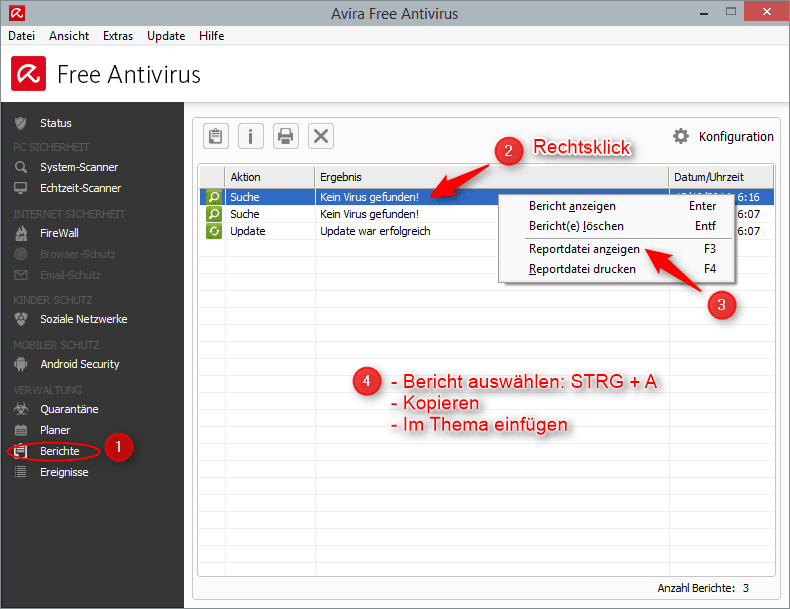Click the Planer calendar icon
The height and width of the screenshot is (609, 790).
point(21,430)
